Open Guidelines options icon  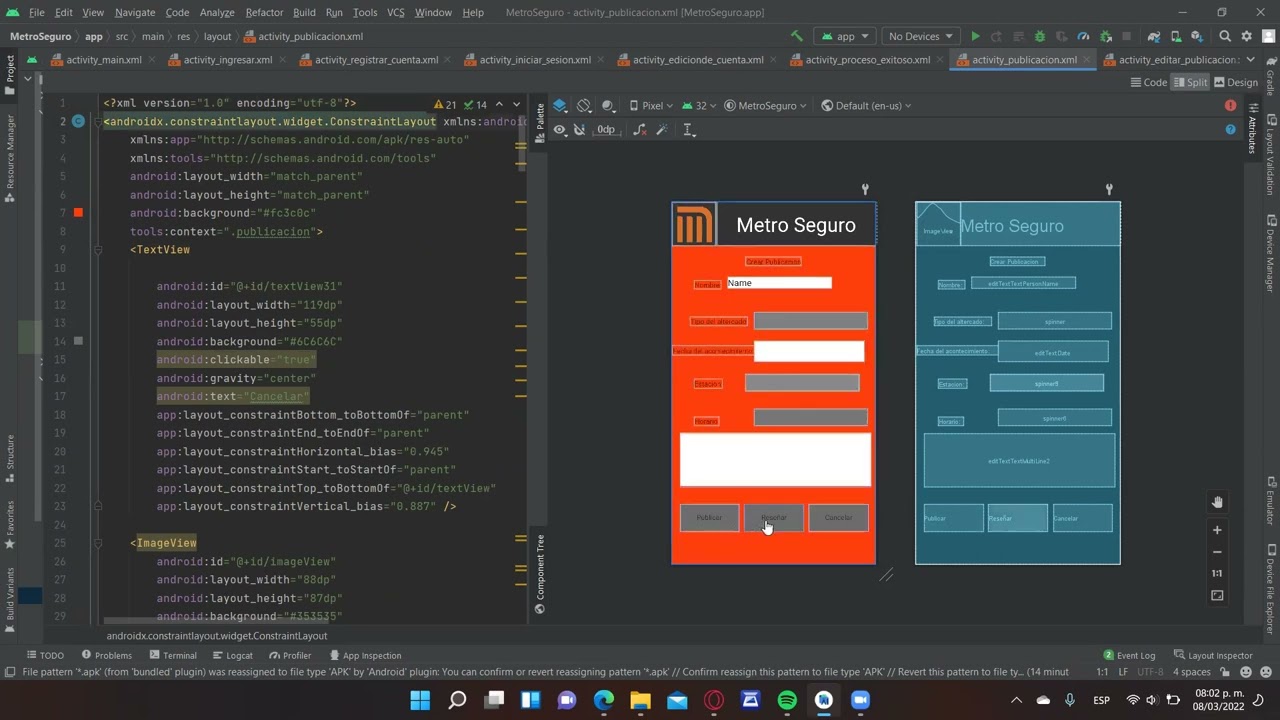[689, 130]
